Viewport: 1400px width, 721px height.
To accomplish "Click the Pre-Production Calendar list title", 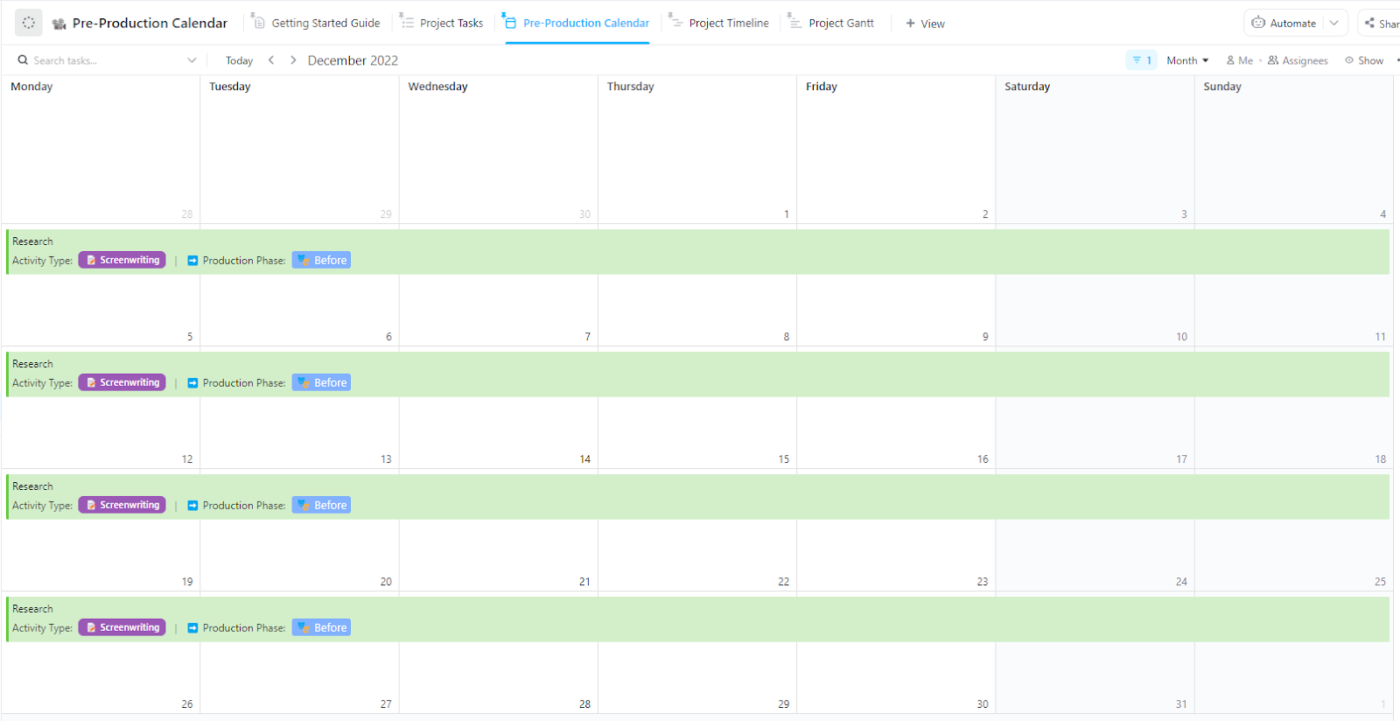I will pos(150,23).
